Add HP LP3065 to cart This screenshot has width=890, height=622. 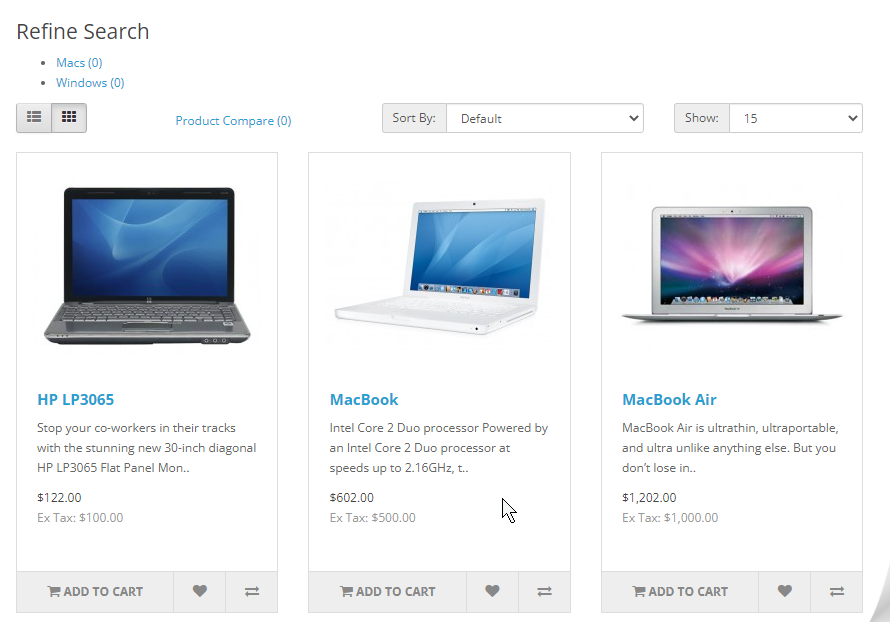pos(95,591)
